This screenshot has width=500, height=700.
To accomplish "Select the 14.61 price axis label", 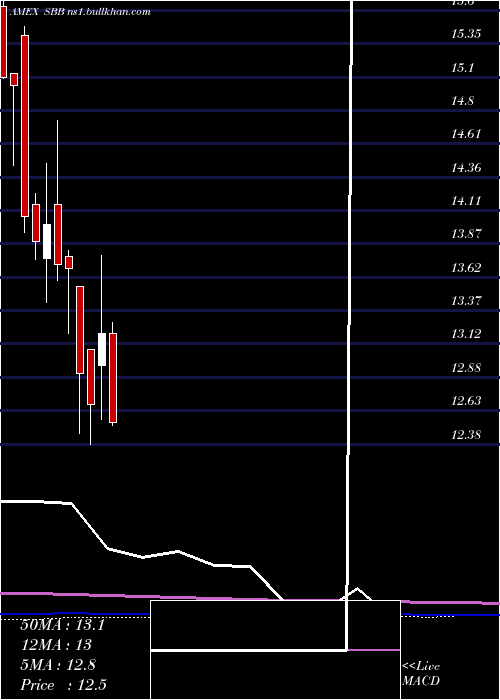I will tap(466, 134).
